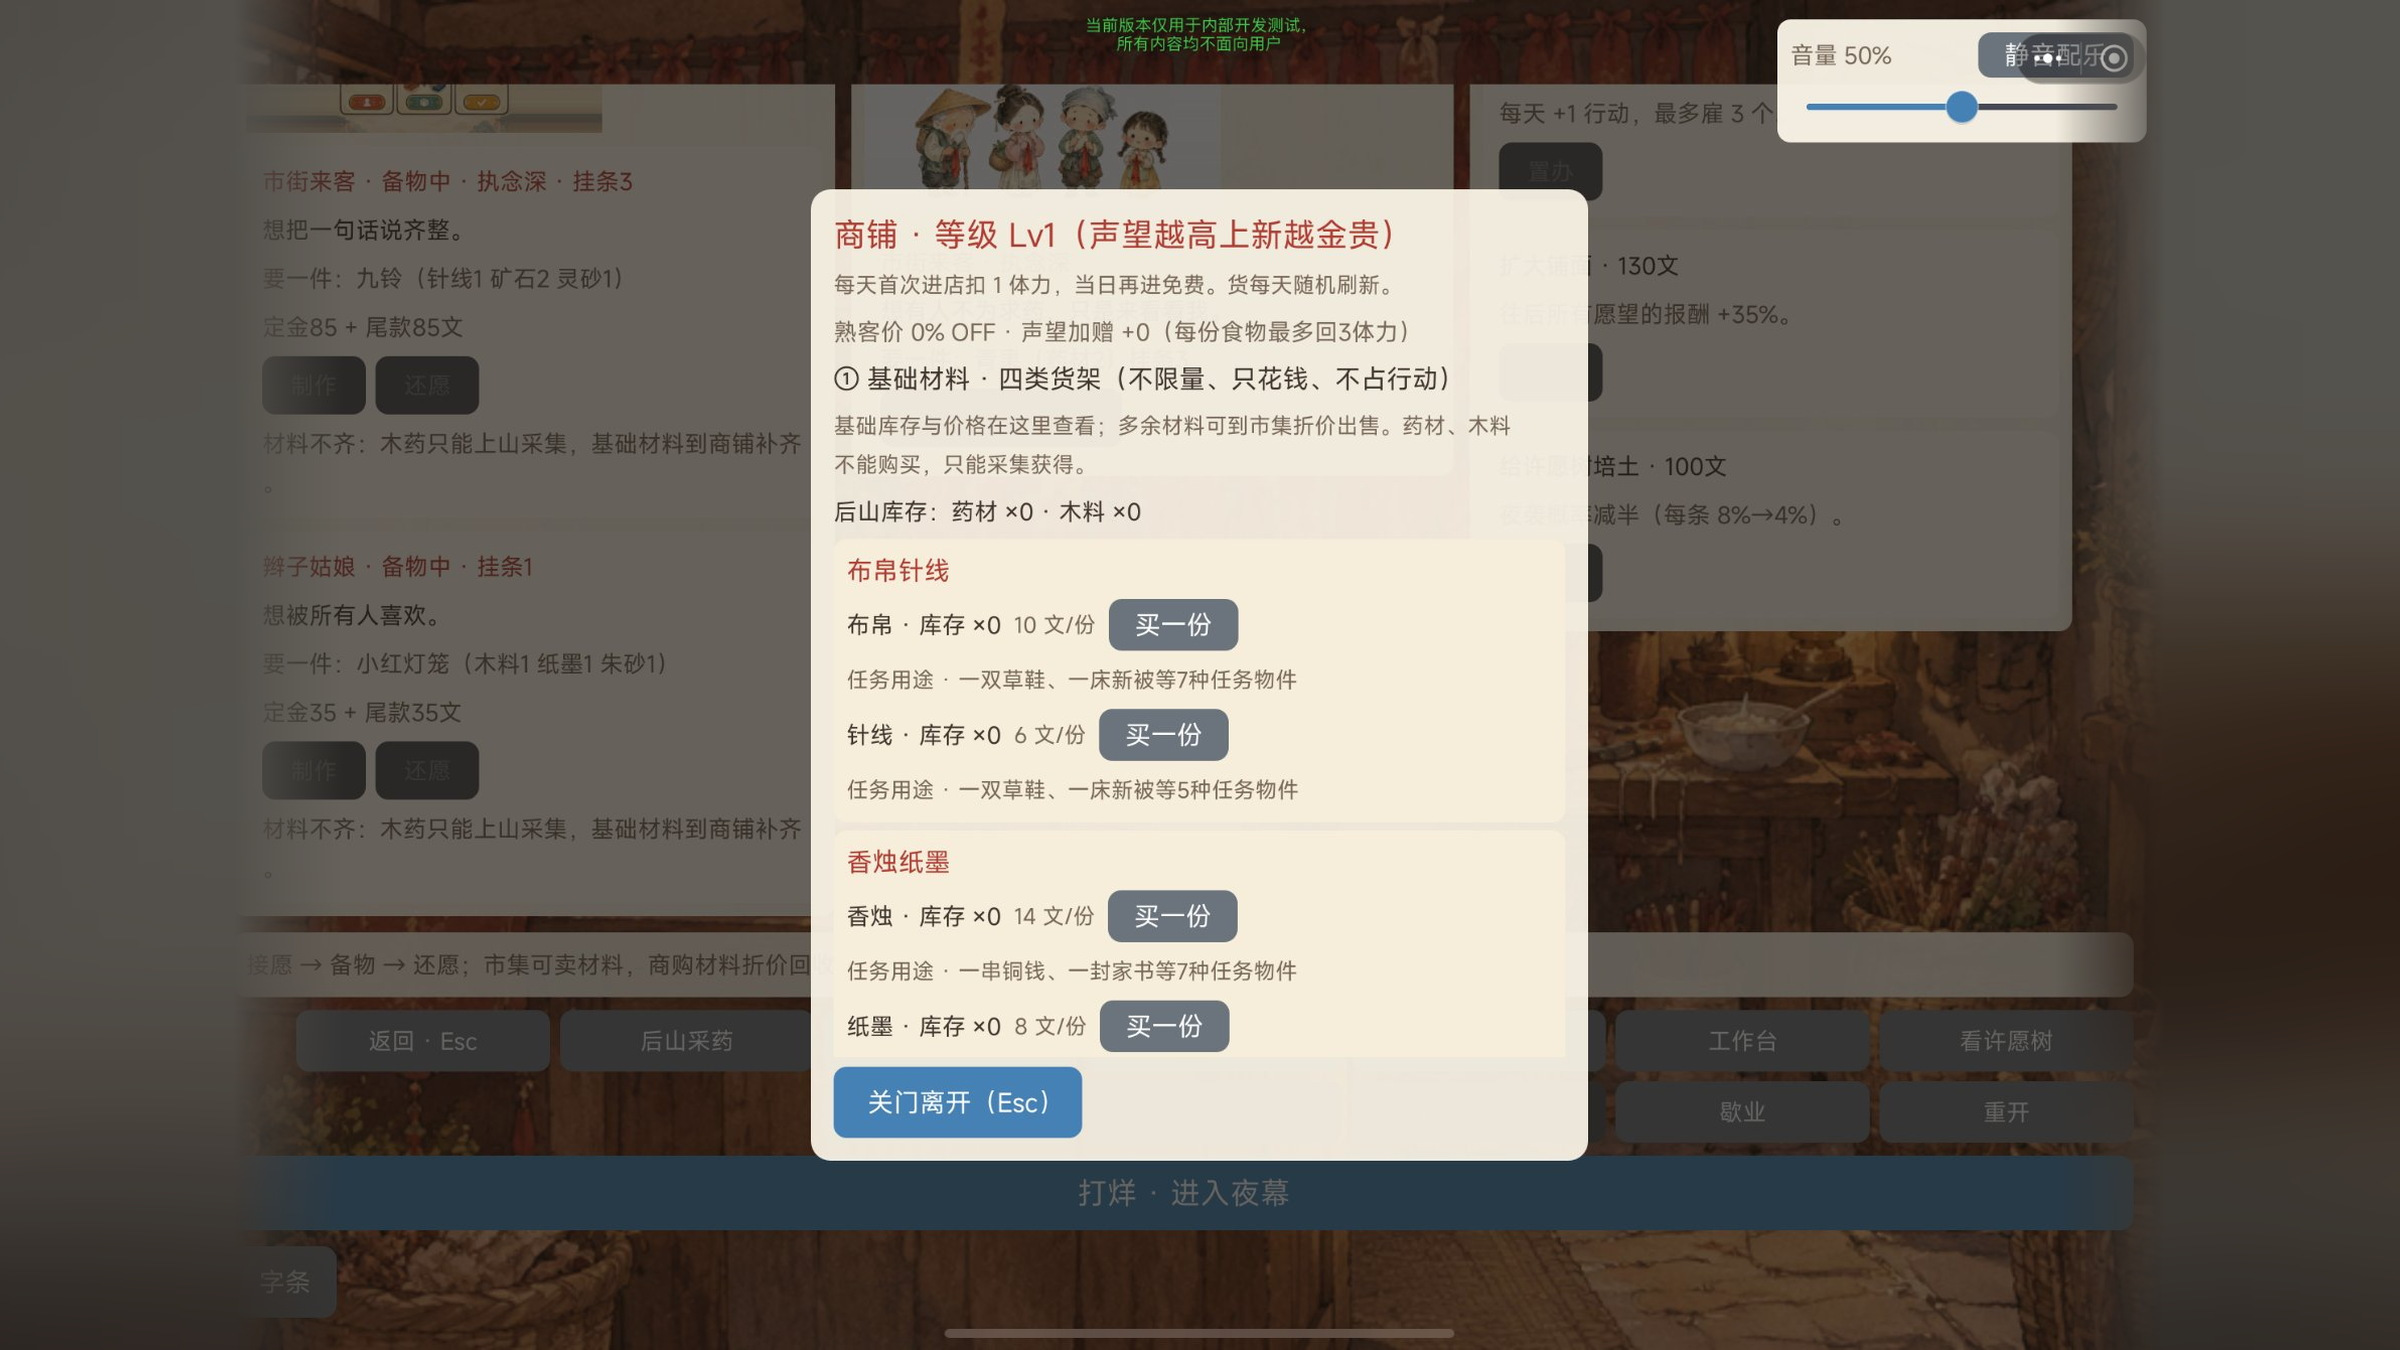Viewport: 2400px width, 1350px height.
Task: Click 返回 · Esc button
Action: click(x=422, y=1041)
